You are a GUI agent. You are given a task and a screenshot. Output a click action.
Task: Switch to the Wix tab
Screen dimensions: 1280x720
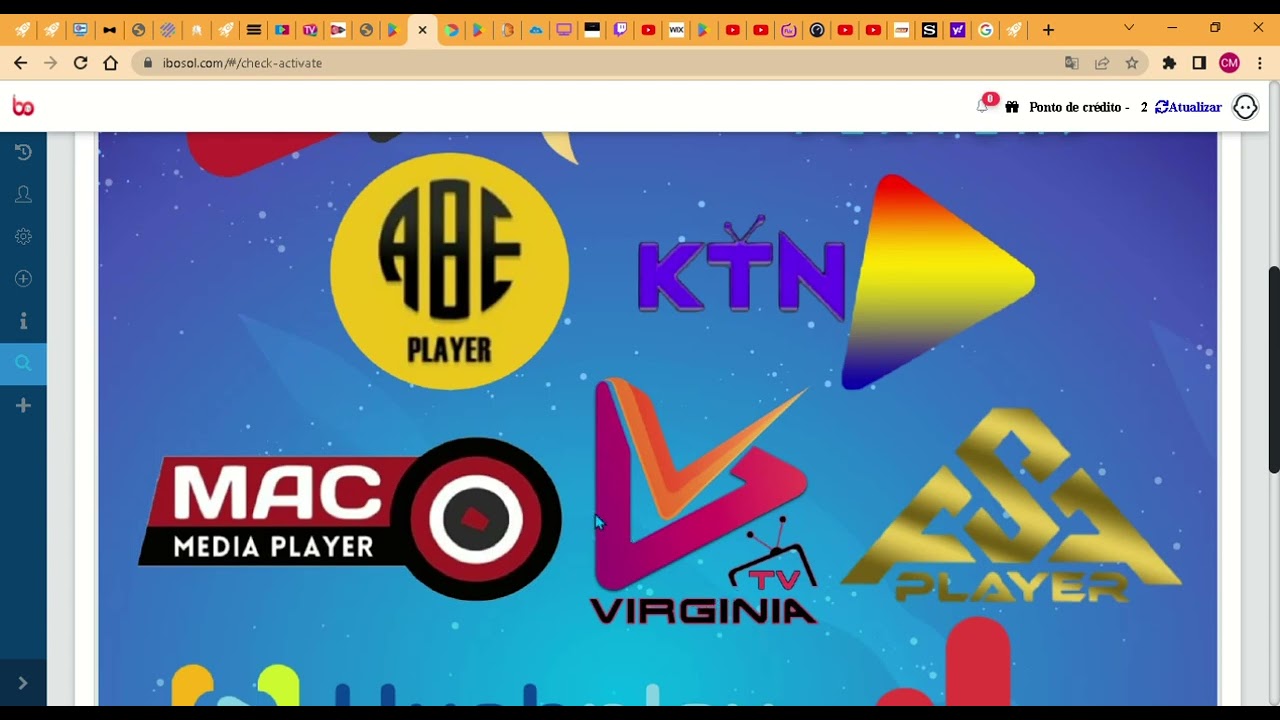pos(676,30)
